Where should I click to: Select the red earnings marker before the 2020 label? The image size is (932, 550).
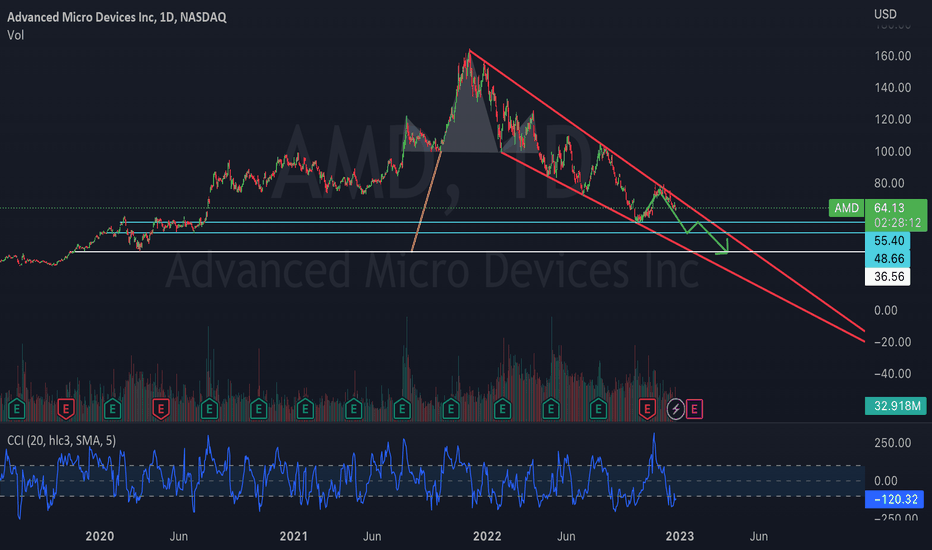(x=66, y=409)
